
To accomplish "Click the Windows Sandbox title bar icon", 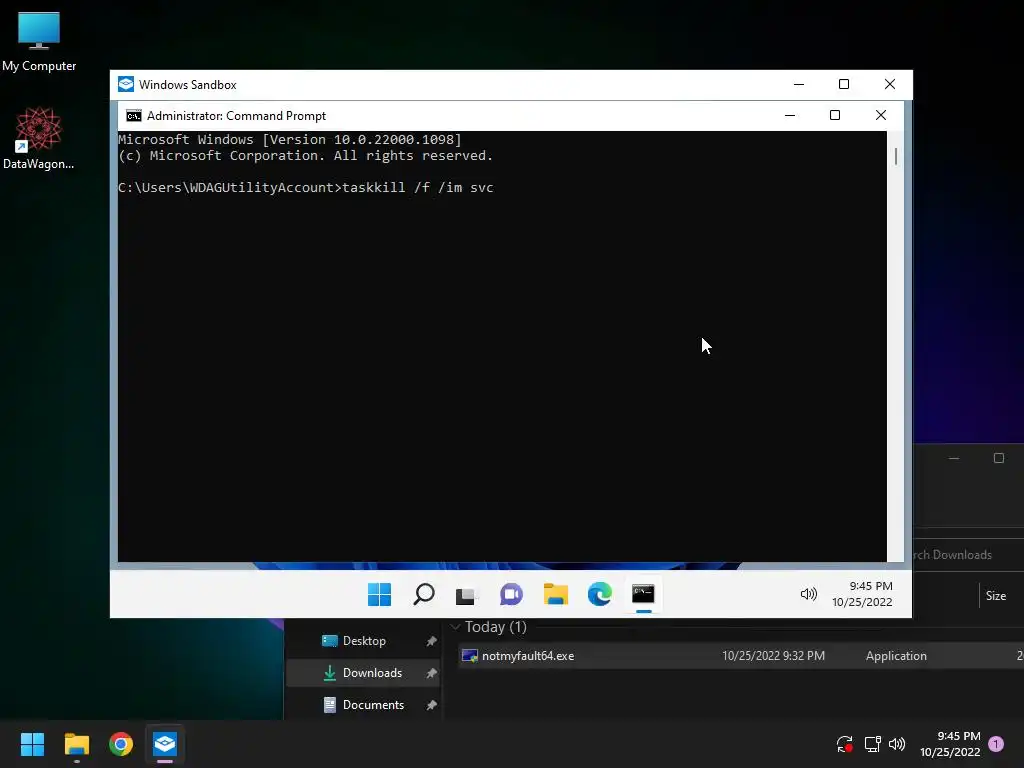I will pyautogui.click(x=126, y=84).
